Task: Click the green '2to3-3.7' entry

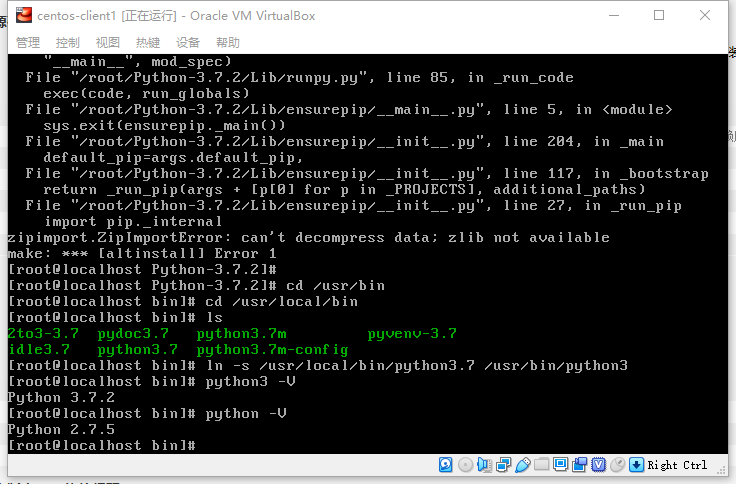Action: pyautogui.click(x=43, y=334)
